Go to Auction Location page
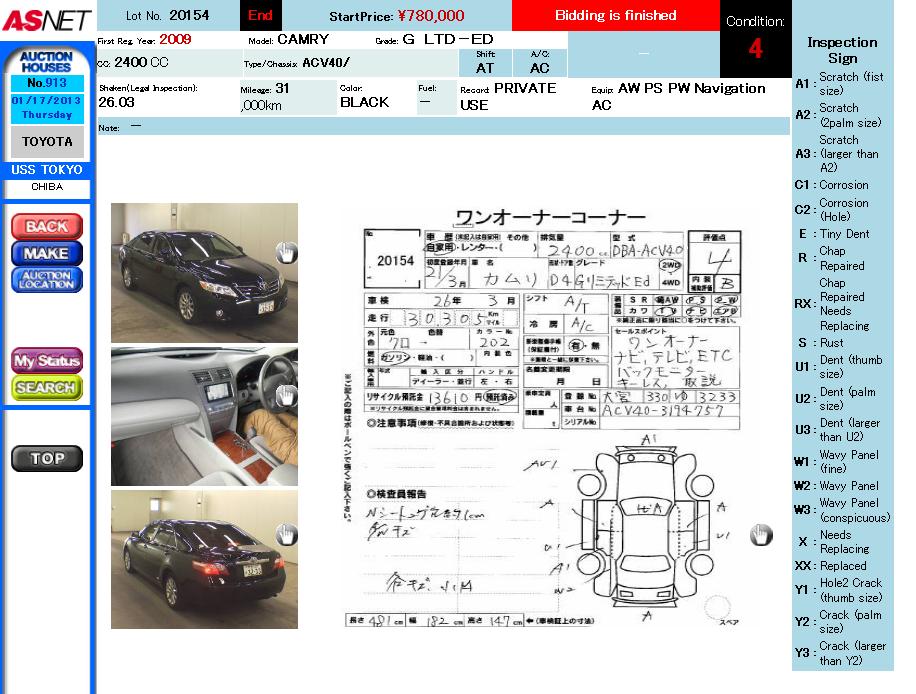The width and height of the screenshot is (916, 694). click(46, 280)
